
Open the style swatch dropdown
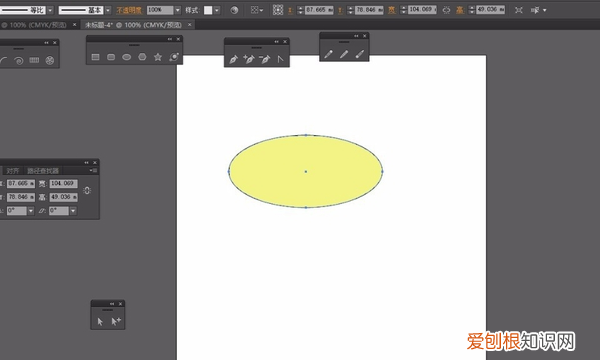tap(217, 10)
